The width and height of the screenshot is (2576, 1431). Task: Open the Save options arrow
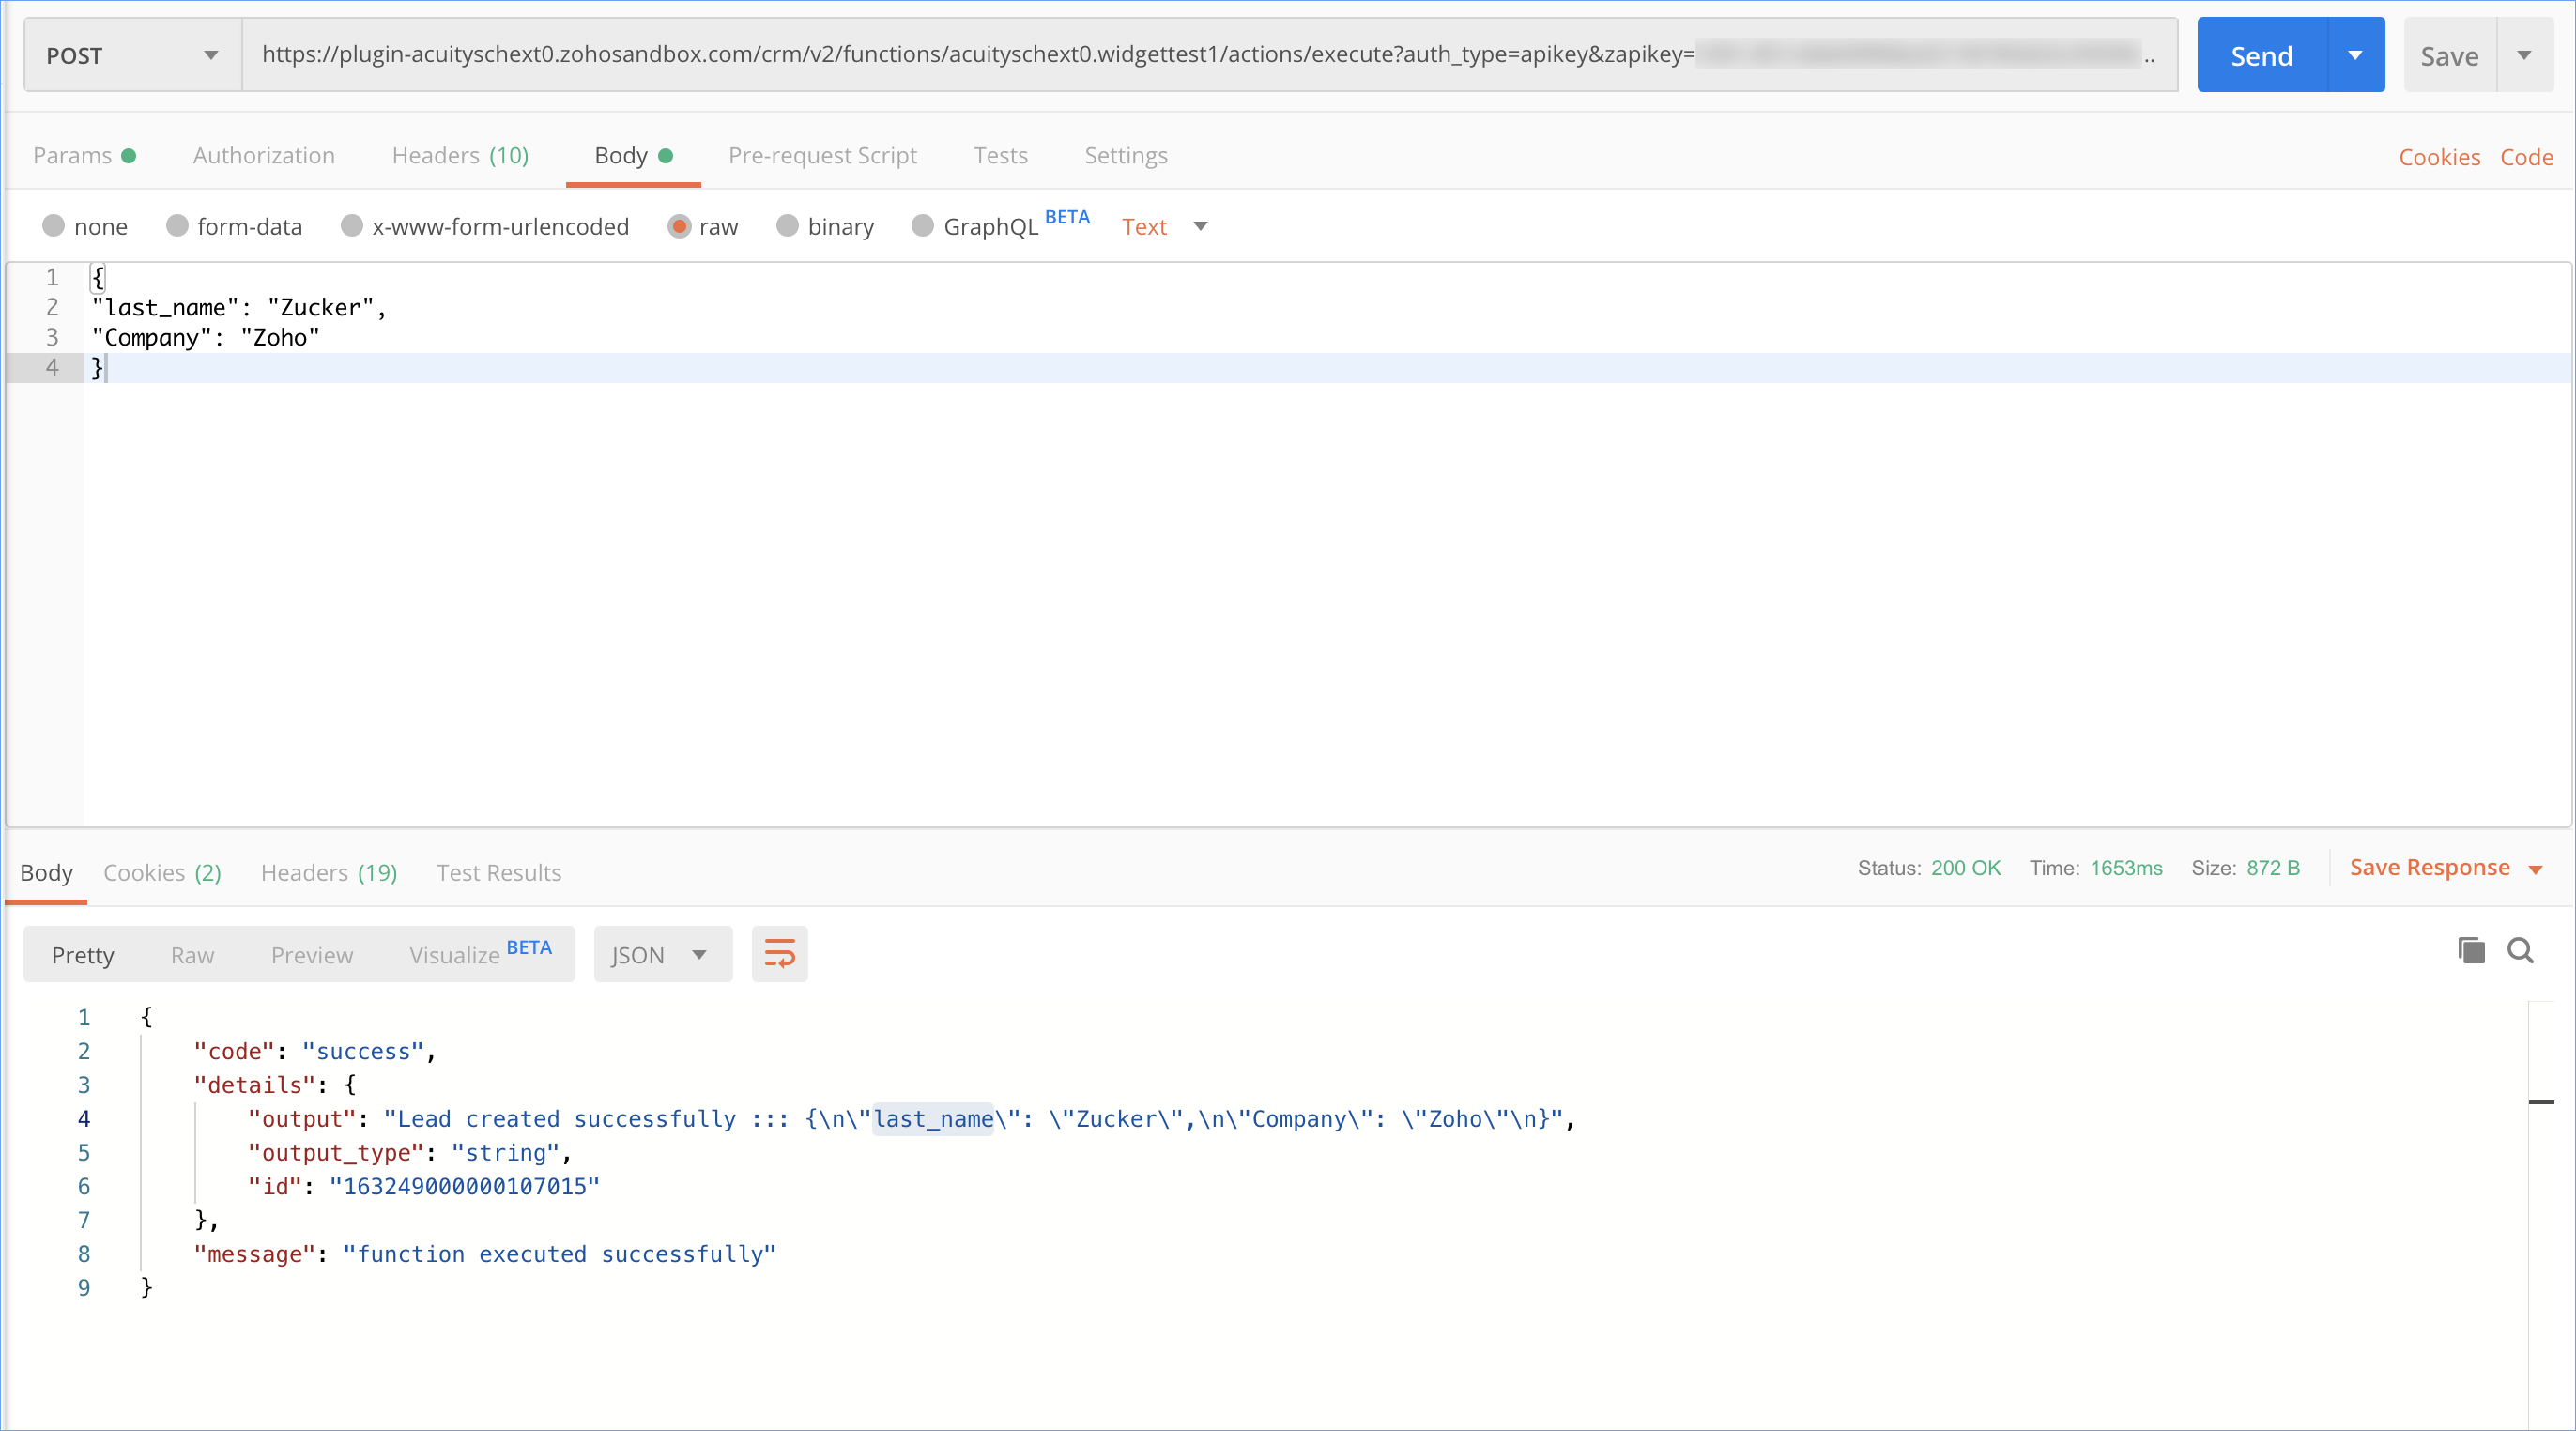2524,55
